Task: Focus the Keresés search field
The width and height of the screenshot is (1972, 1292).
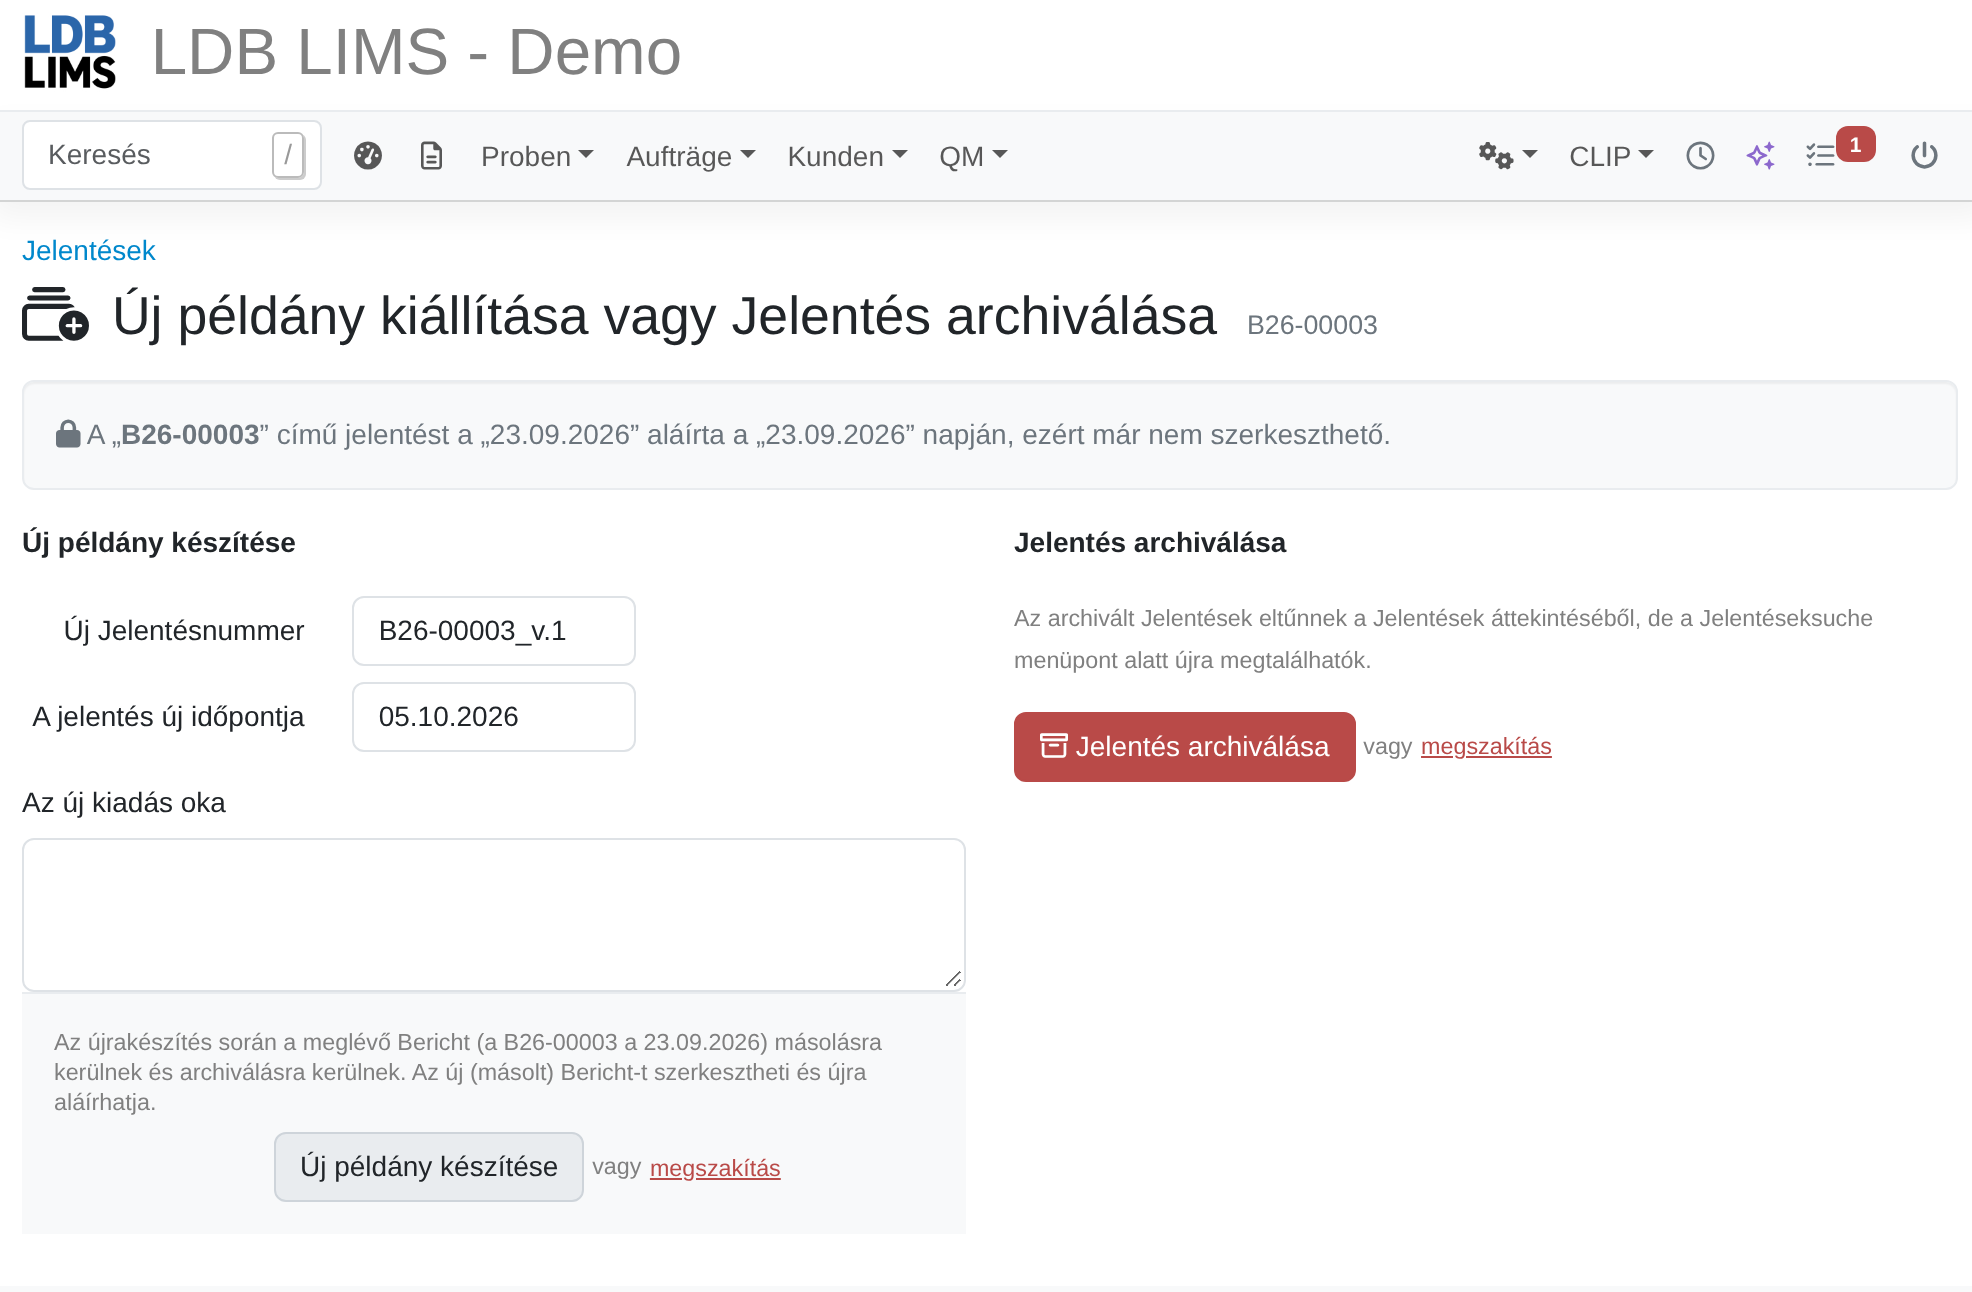Action: (x=172, y=155)
